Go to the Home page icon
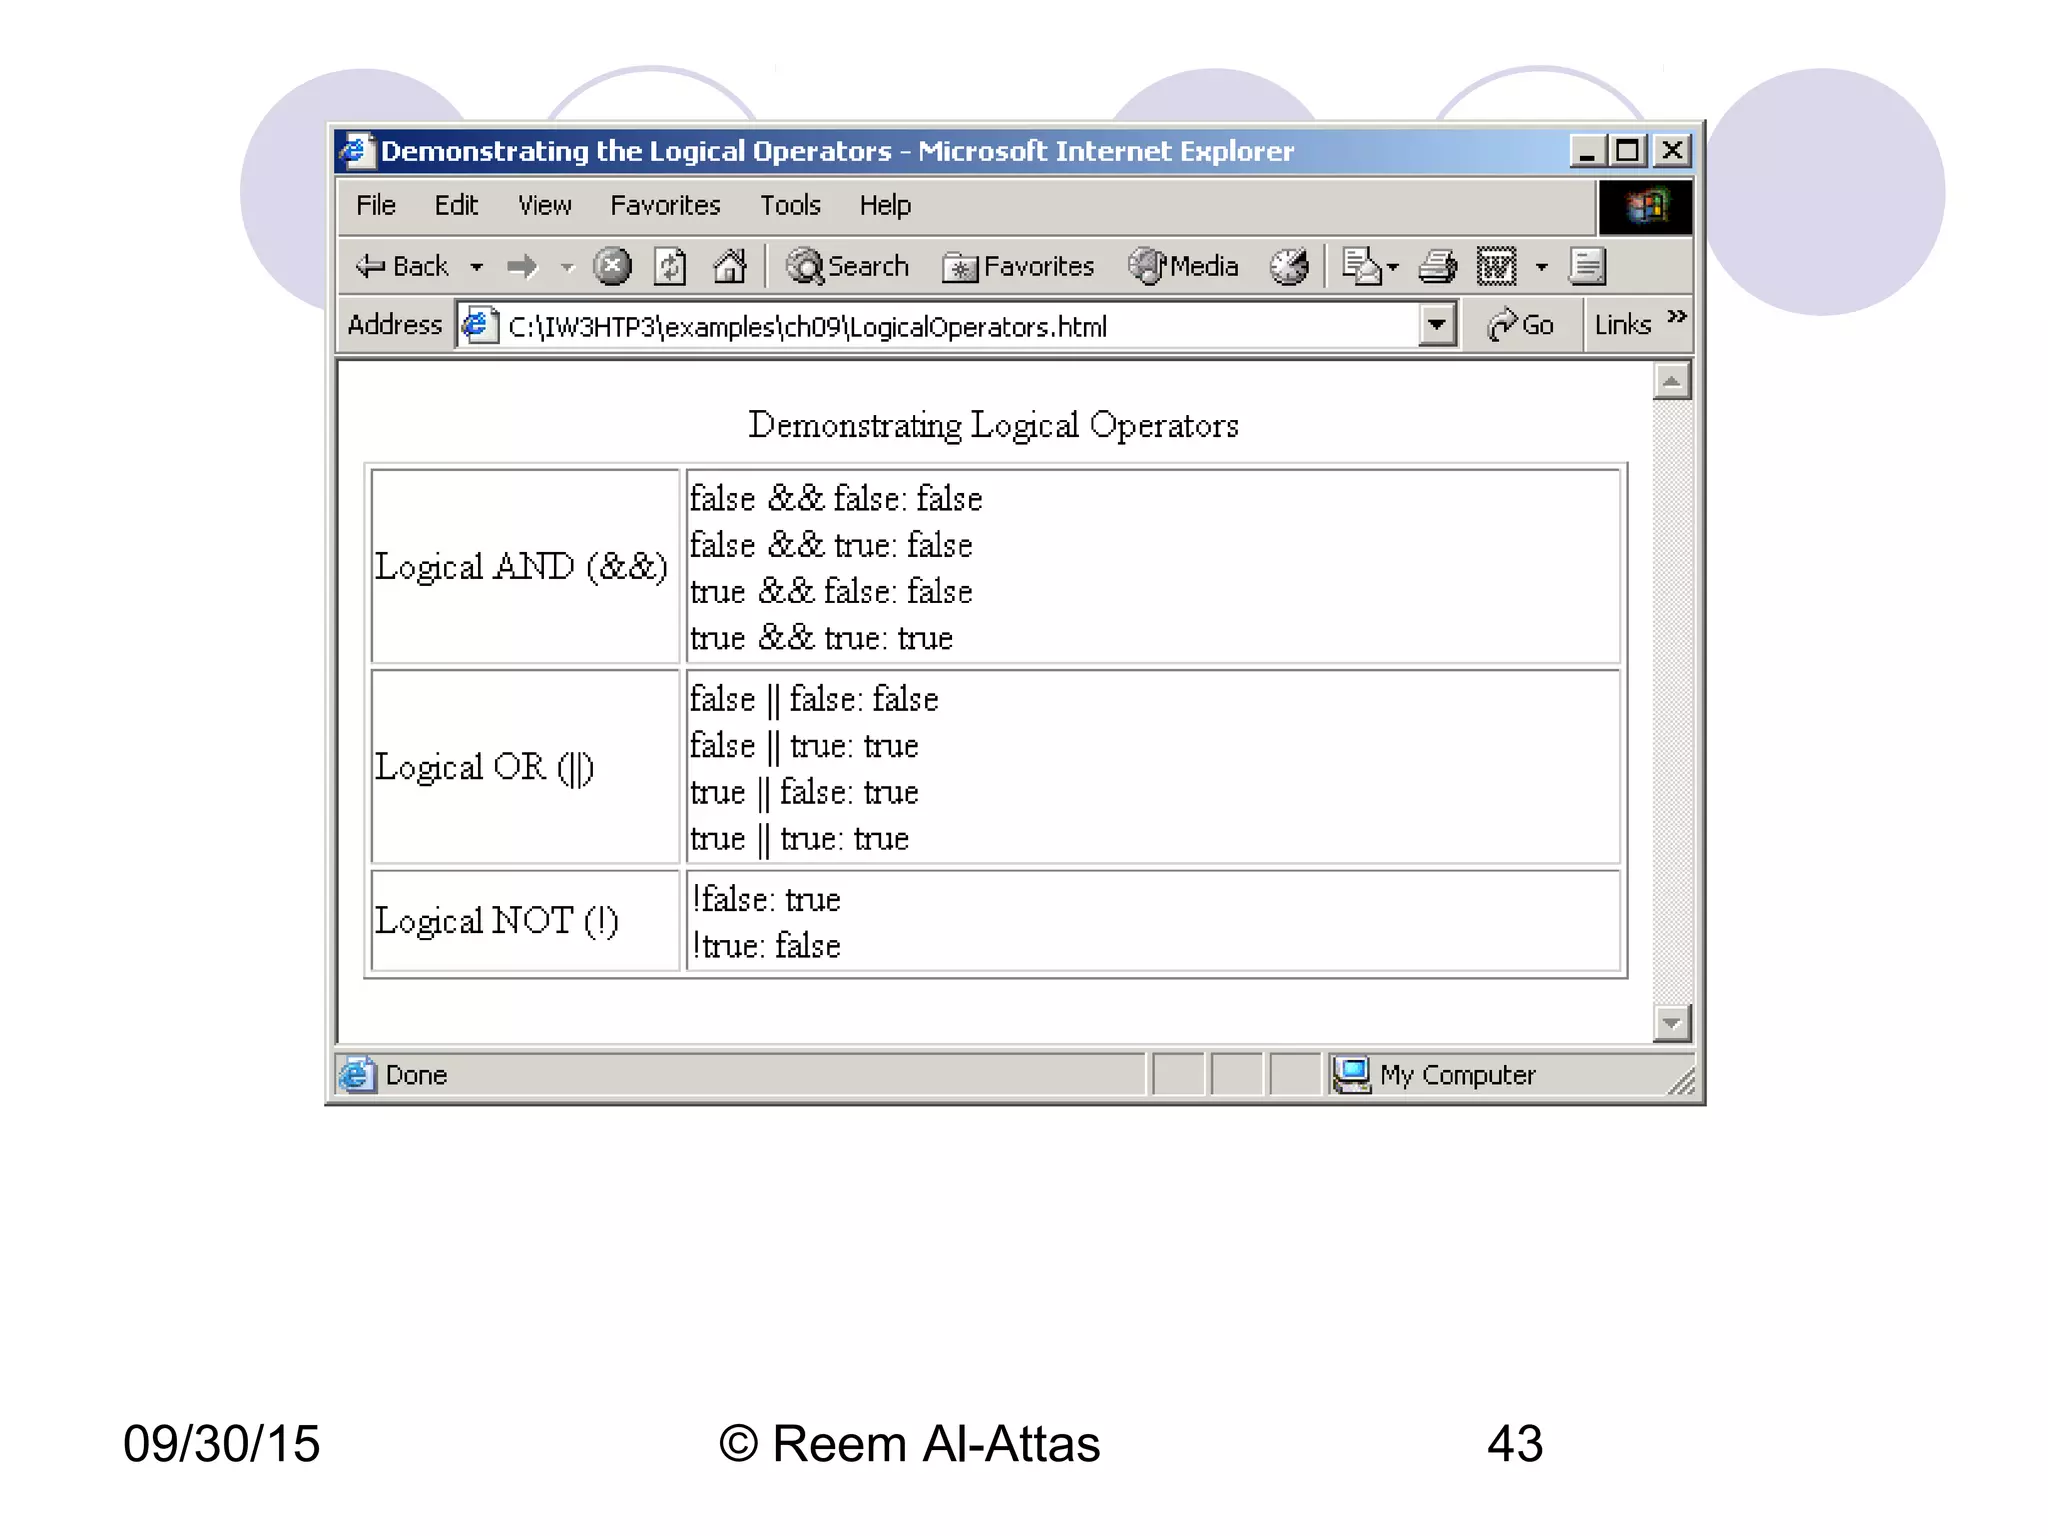 [730, 266]
